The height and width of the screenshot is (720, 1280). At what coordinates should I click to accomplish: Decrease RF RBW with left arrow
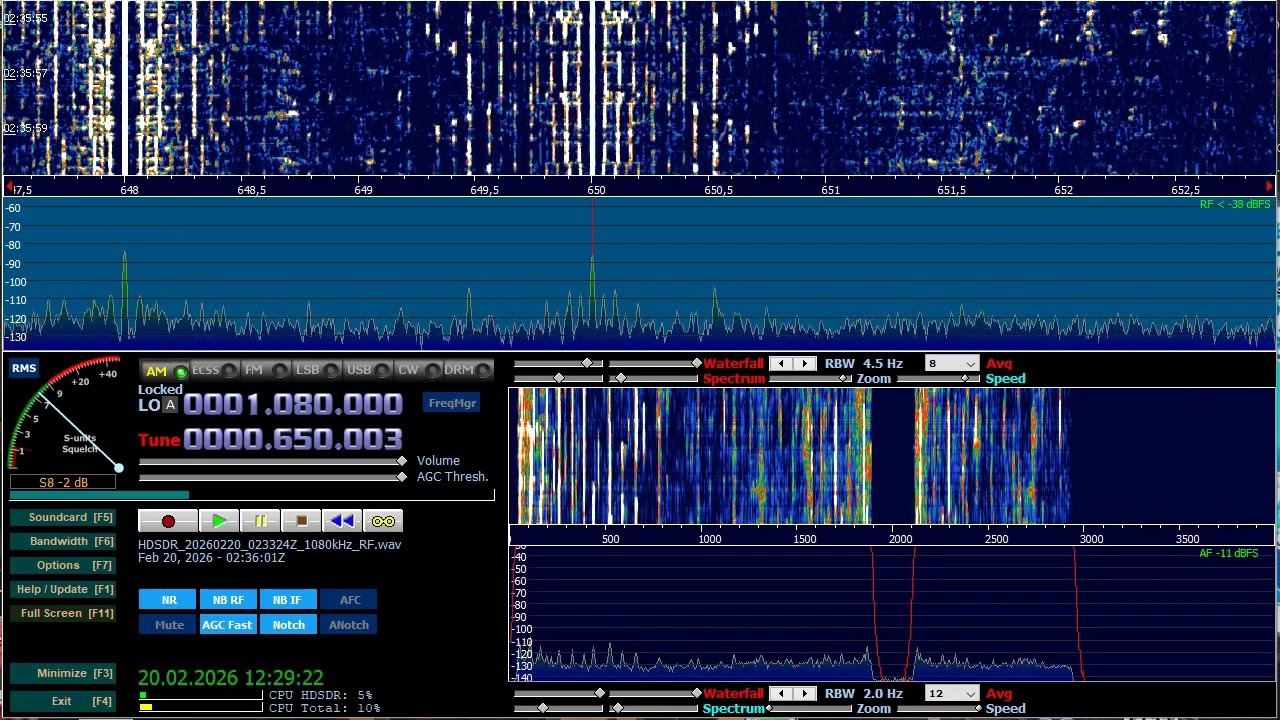pos(781,364)
